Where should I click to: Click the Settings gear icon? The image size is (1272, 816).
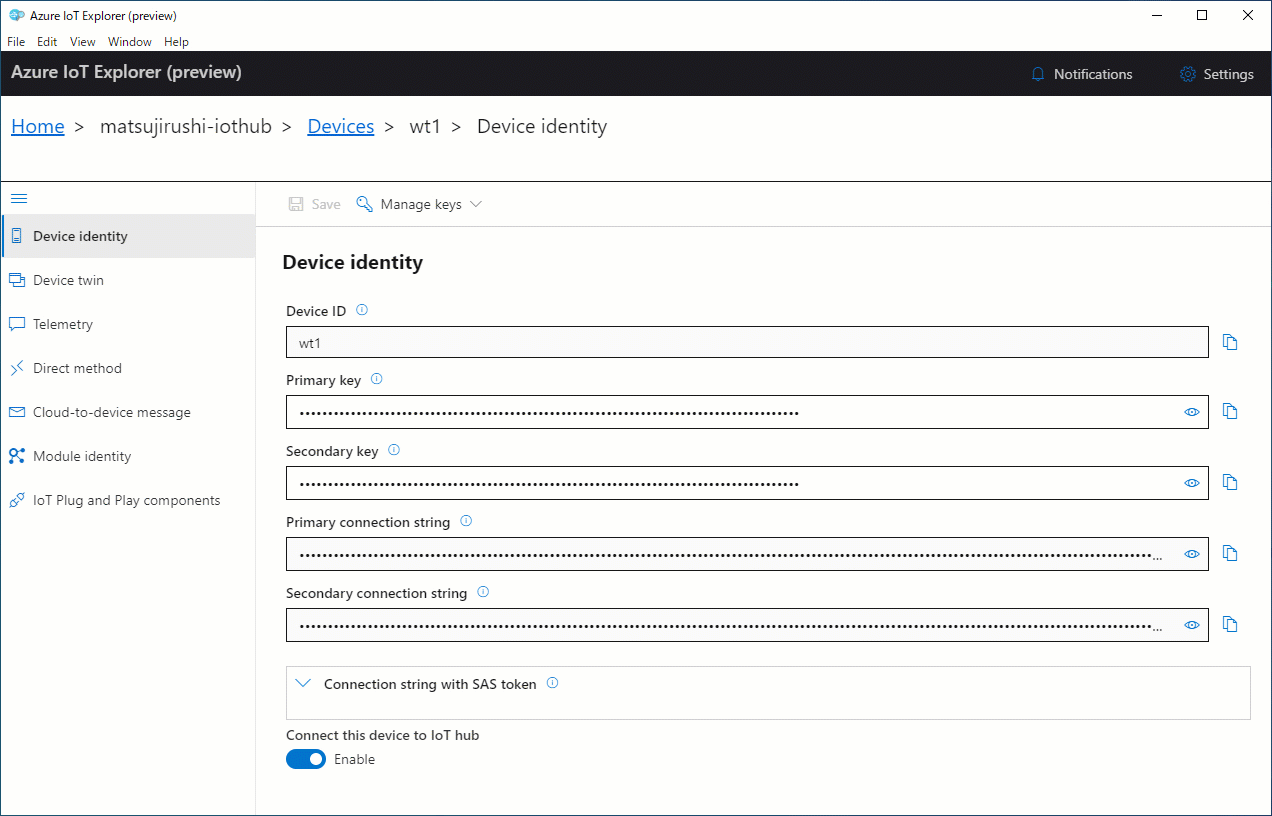pos(1188,74)
